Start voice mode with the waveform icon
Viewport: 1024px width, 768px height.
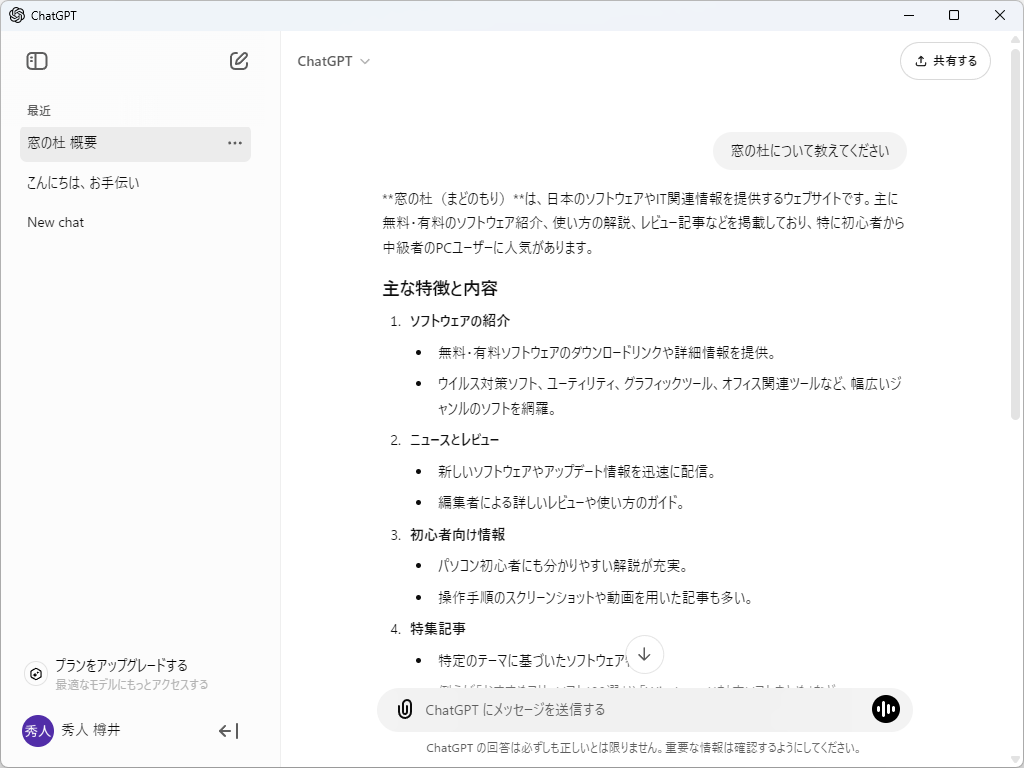[x=885, y=708]
